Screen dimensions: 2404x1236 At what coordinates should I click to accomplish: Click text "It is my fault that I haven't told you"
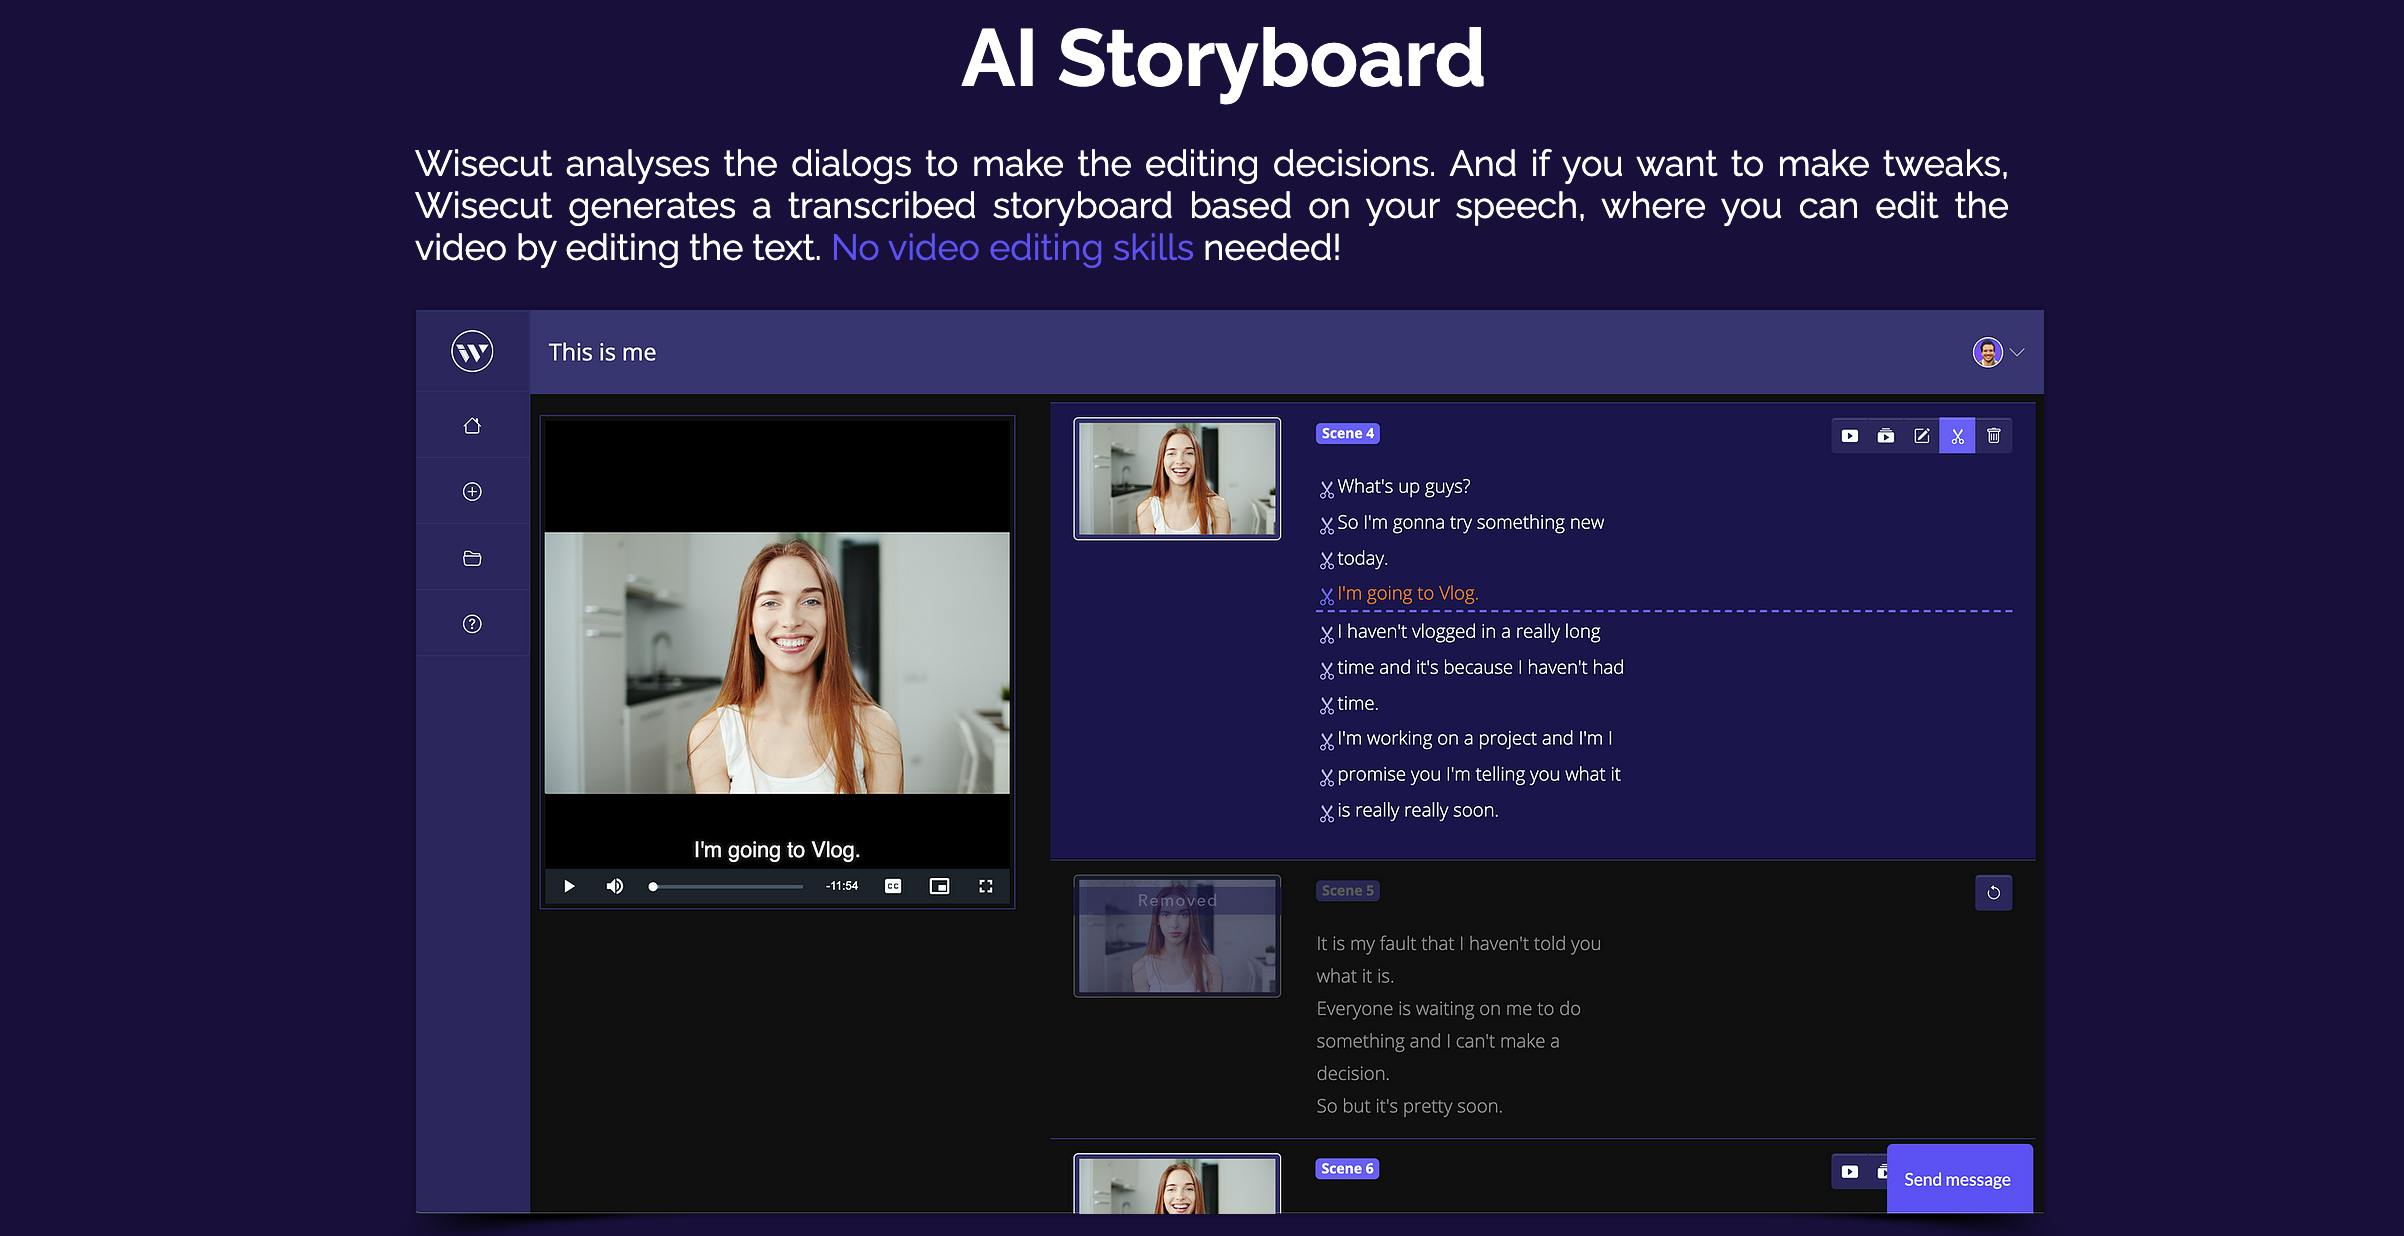tap(1458, 943)
